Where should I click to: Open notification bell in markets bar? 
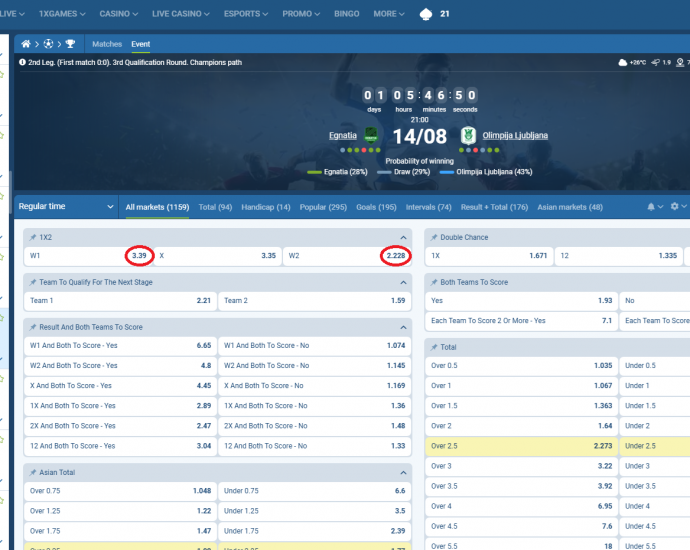(x=651, y=207)
